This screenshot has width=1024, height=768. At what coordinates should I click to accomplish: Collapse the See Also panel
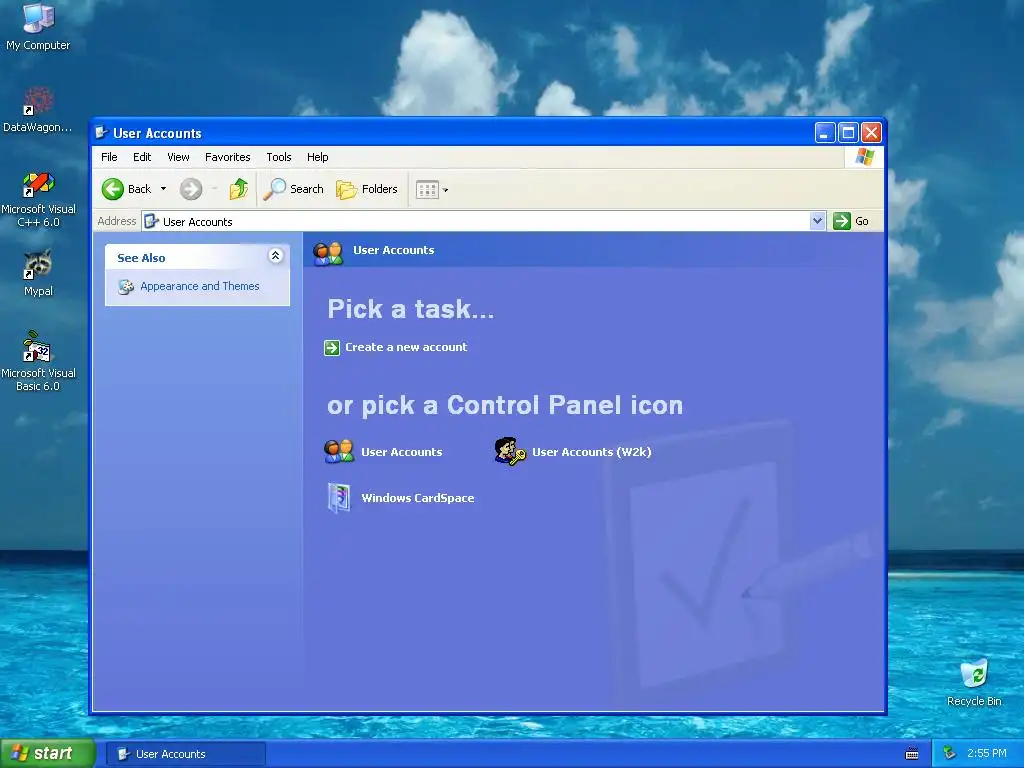click(276, 256)
